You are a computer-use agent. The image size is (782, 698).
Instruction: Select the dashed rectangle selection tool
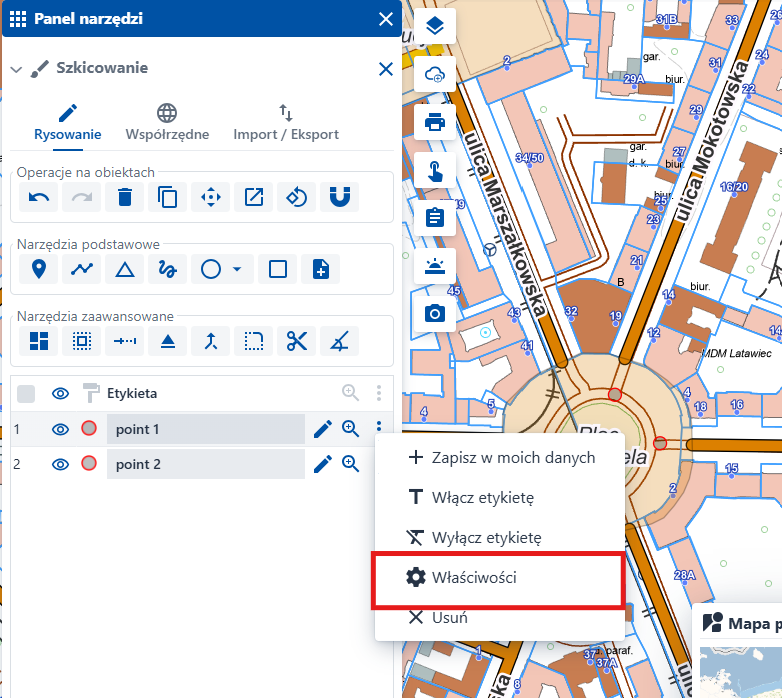pos(253,341)
